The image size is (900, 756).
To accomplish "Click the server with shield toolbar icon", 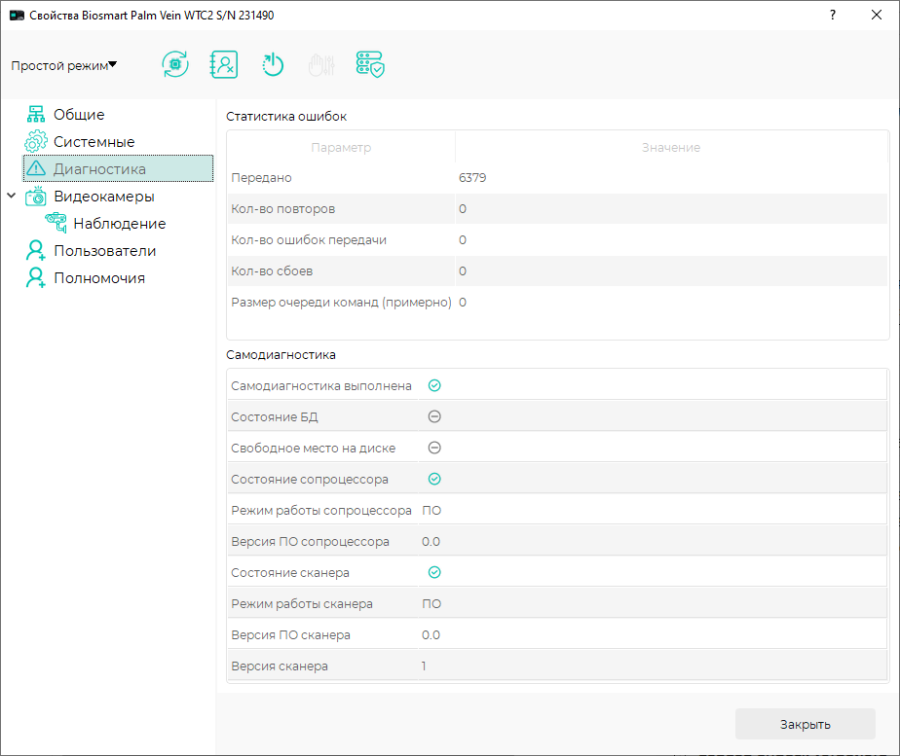I will (370, 64).
